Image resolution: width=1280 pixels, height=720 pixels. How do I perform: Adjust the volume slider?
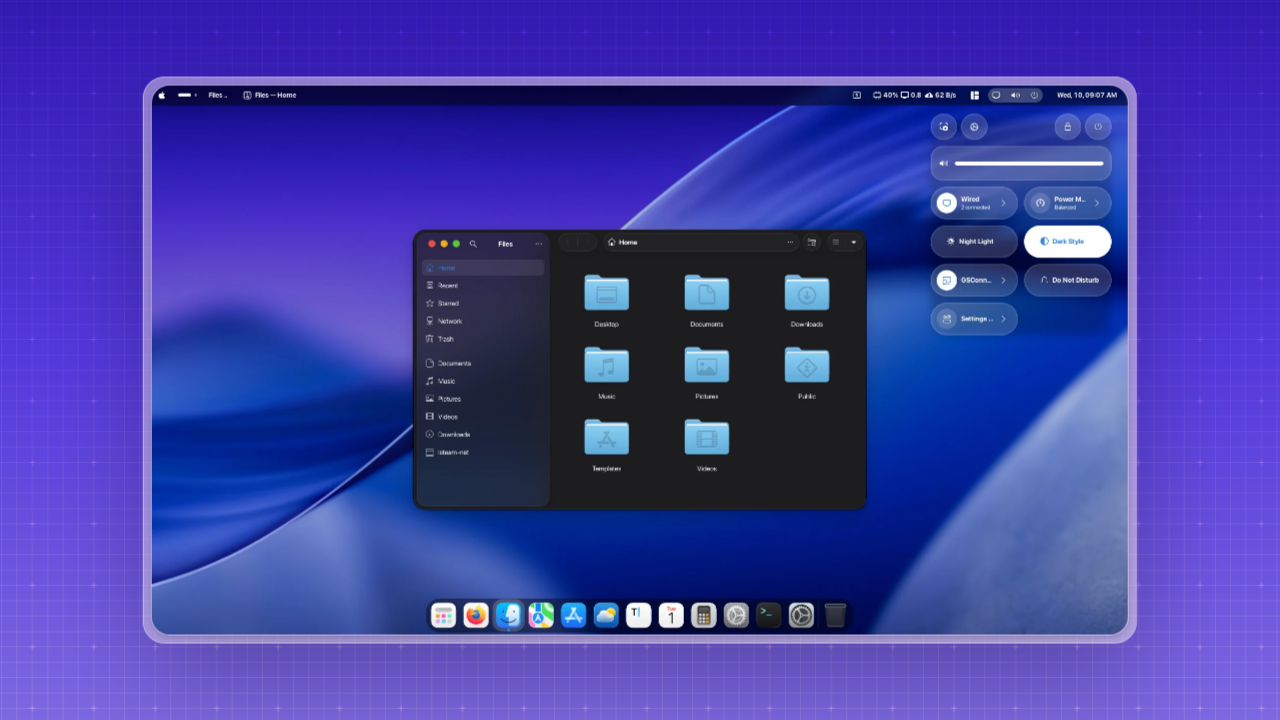click(x=1029, y=163)
